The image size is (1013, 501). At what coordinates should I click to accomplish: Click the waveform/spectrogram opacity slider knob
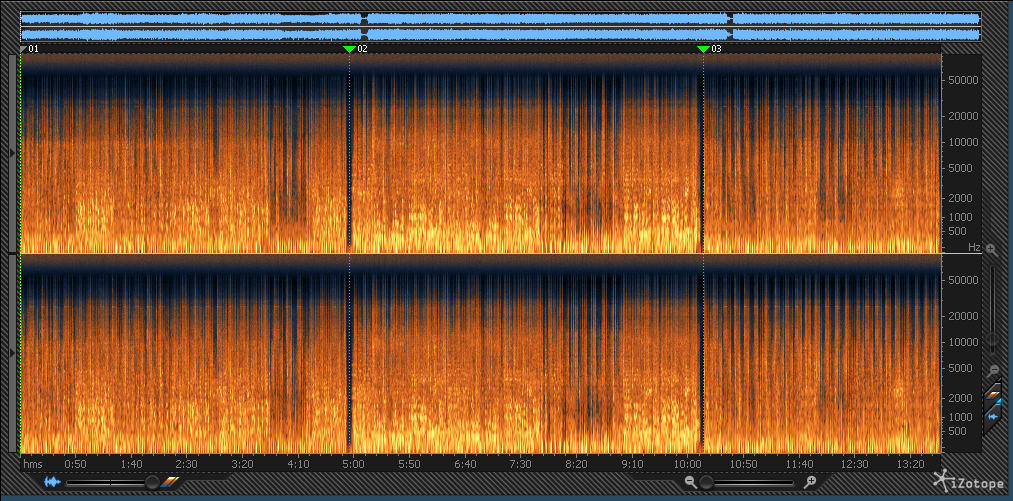[152, 483]
